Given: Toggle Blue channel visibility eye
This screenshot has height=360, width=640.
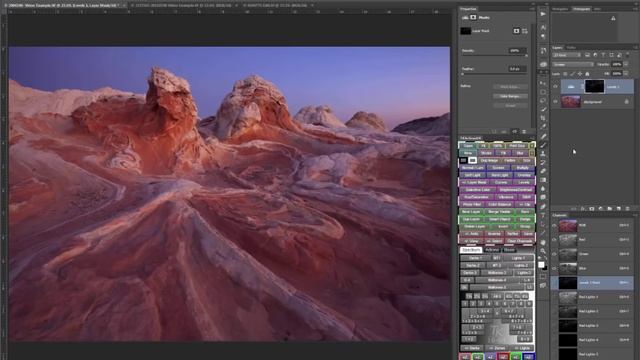Looking at the screenshot, I should [554, 268].
